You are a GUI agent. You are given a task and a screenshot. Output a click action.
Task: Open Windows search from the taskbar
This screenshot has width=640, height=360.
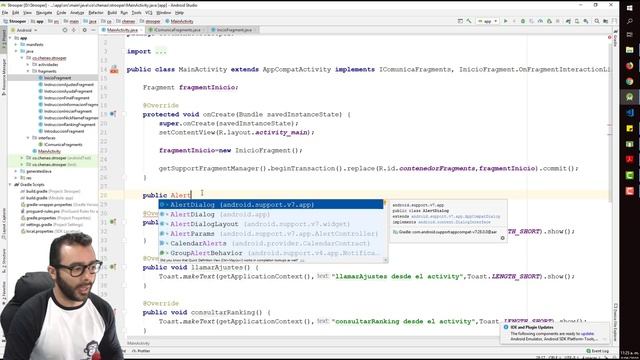point(629,21)
